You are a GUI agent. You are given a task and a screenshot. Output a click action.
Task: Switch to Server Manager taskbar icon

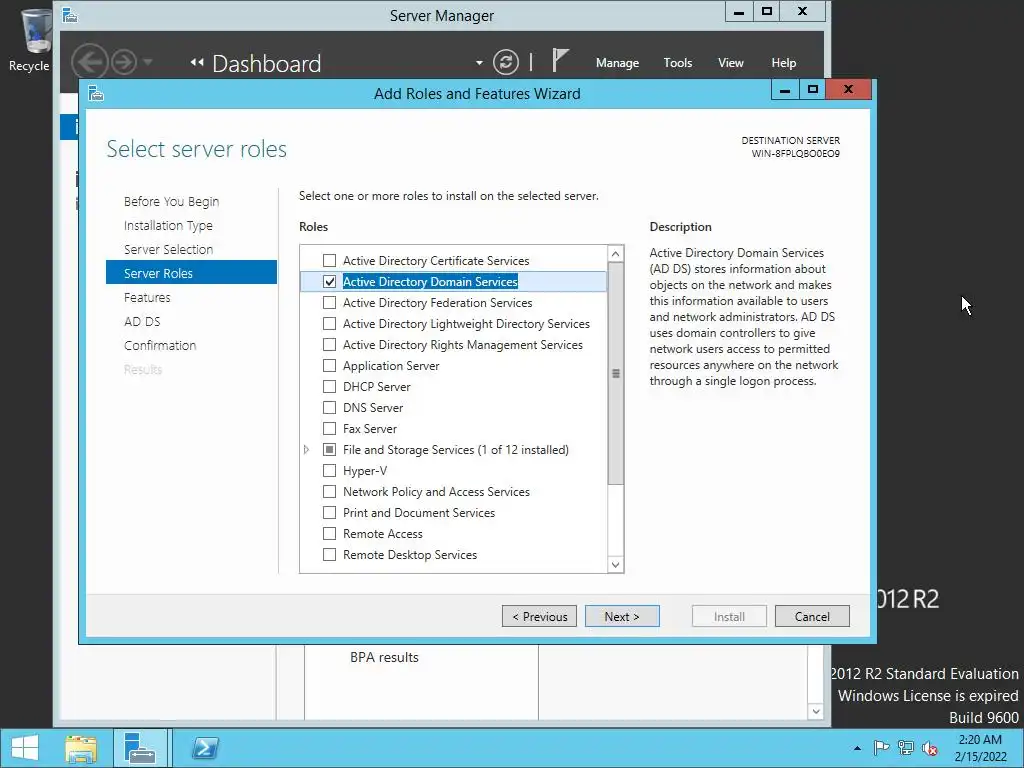point(140,748)
